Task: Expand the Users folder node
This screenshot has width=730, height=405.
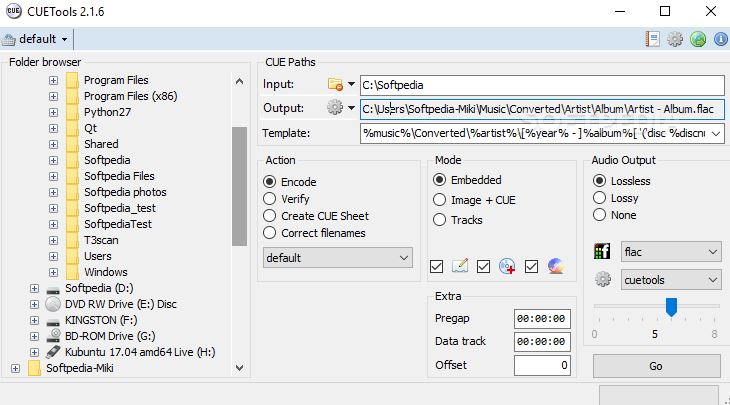Action: [x=54, y=256]
